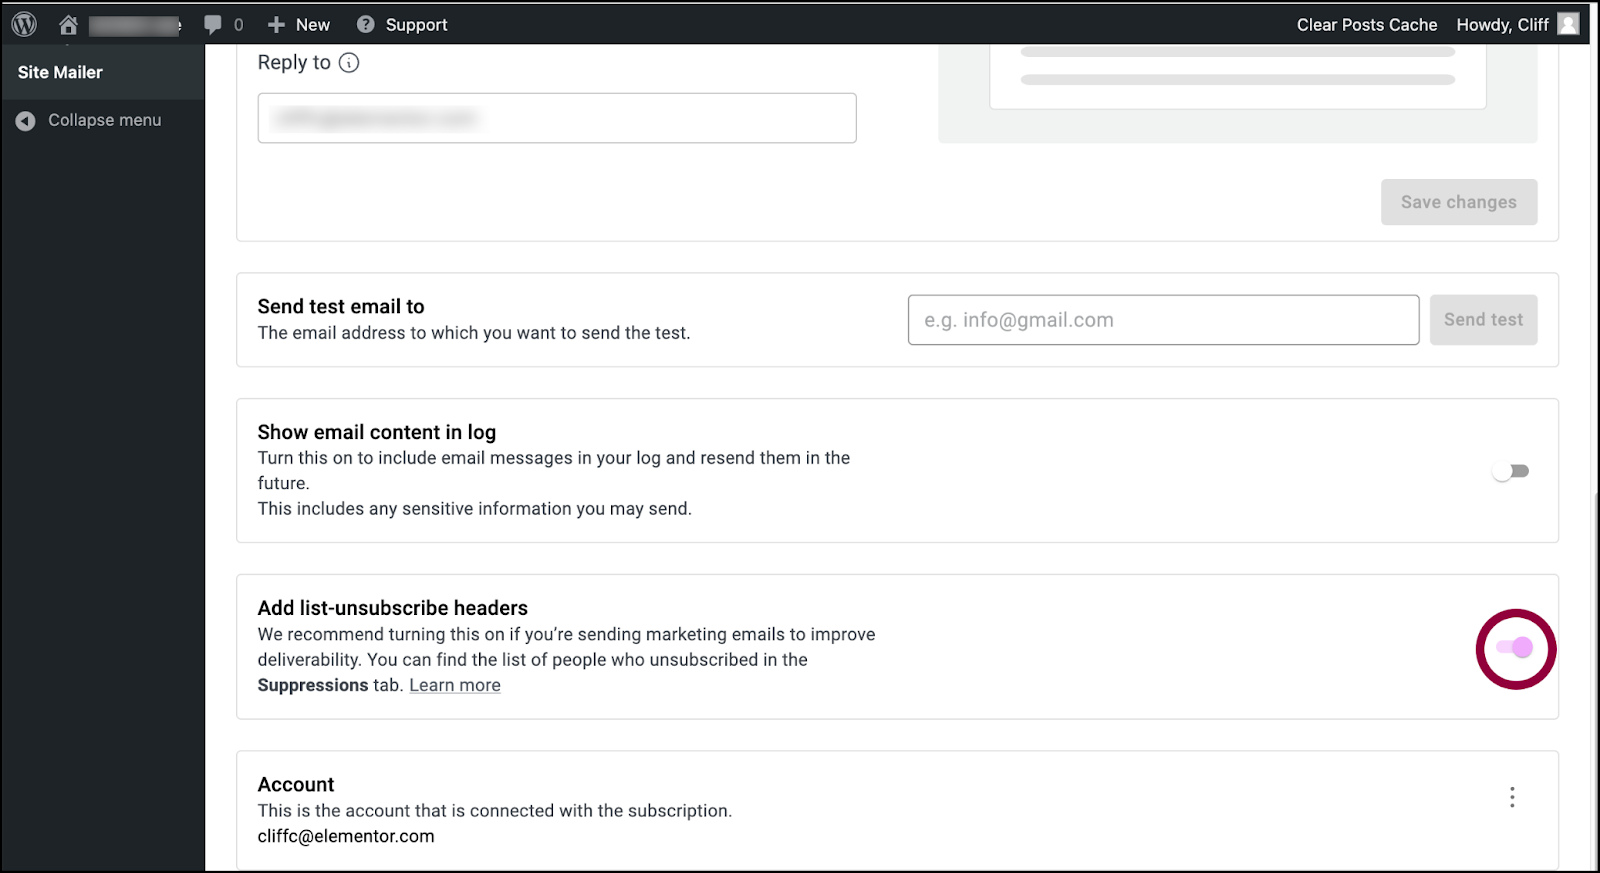This screenshot has width=1600, height=873.
Task: Click the Reply to email field
Action: tap(557, 118)
